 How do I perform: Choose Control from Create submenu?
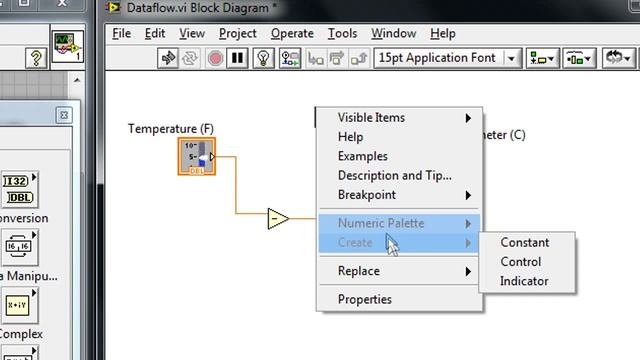pos(527,262)
